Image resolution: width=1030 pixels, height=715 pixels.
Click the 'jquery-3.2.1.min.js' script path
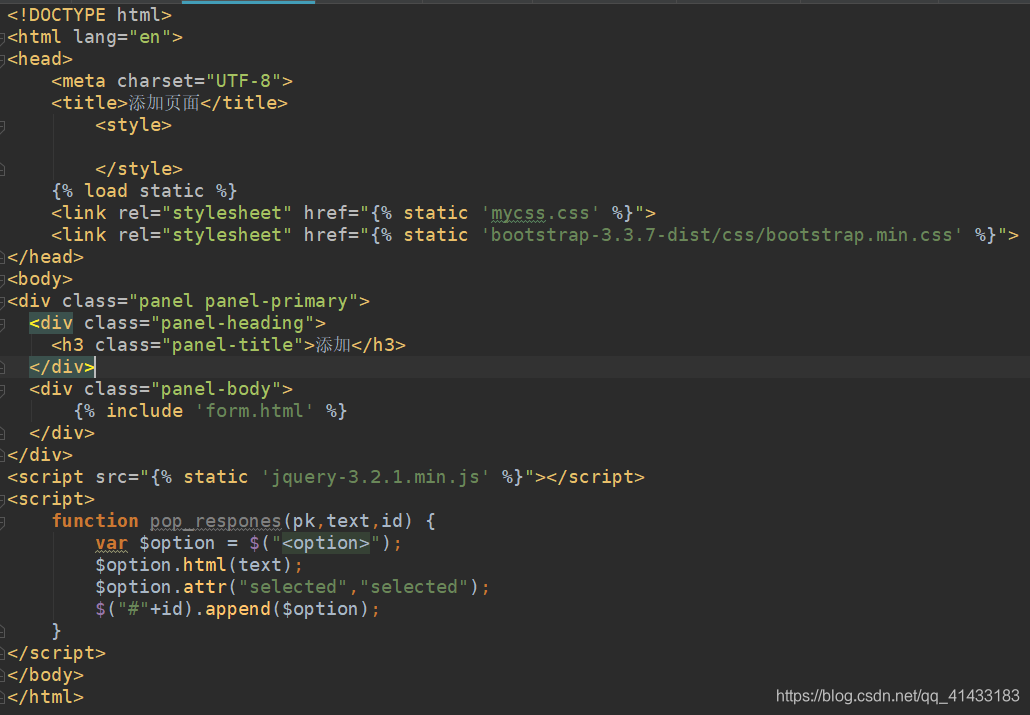pyautogui.click(x=376, y=477)
